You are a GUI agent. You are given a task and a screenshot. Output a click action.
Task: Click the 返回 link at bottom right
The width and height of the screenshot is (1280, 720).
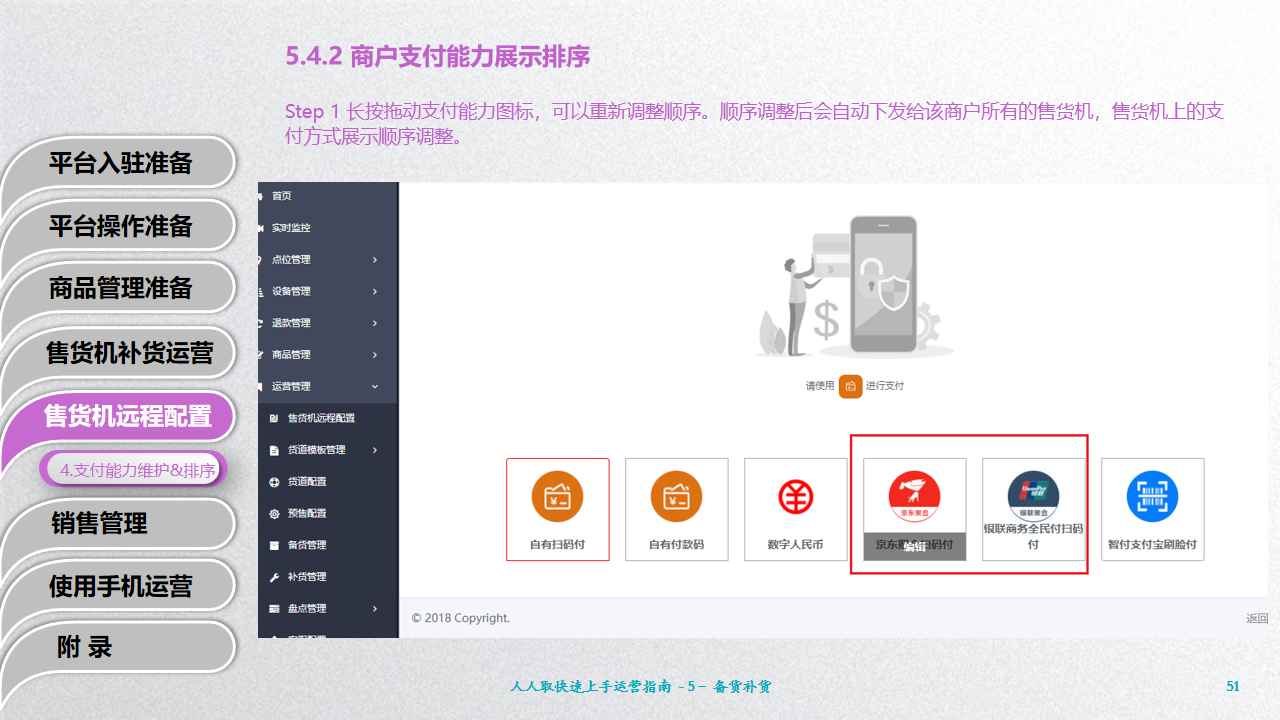click(x=1257, y=618)
